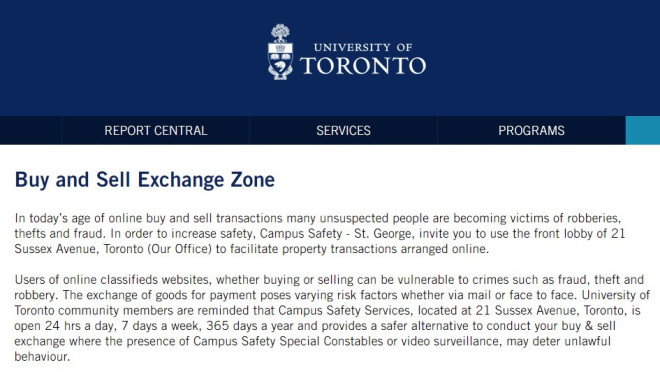Click the second paragraph starting Users of online
The height and width of the screenshot is (374, 660).
pos(332,318)
